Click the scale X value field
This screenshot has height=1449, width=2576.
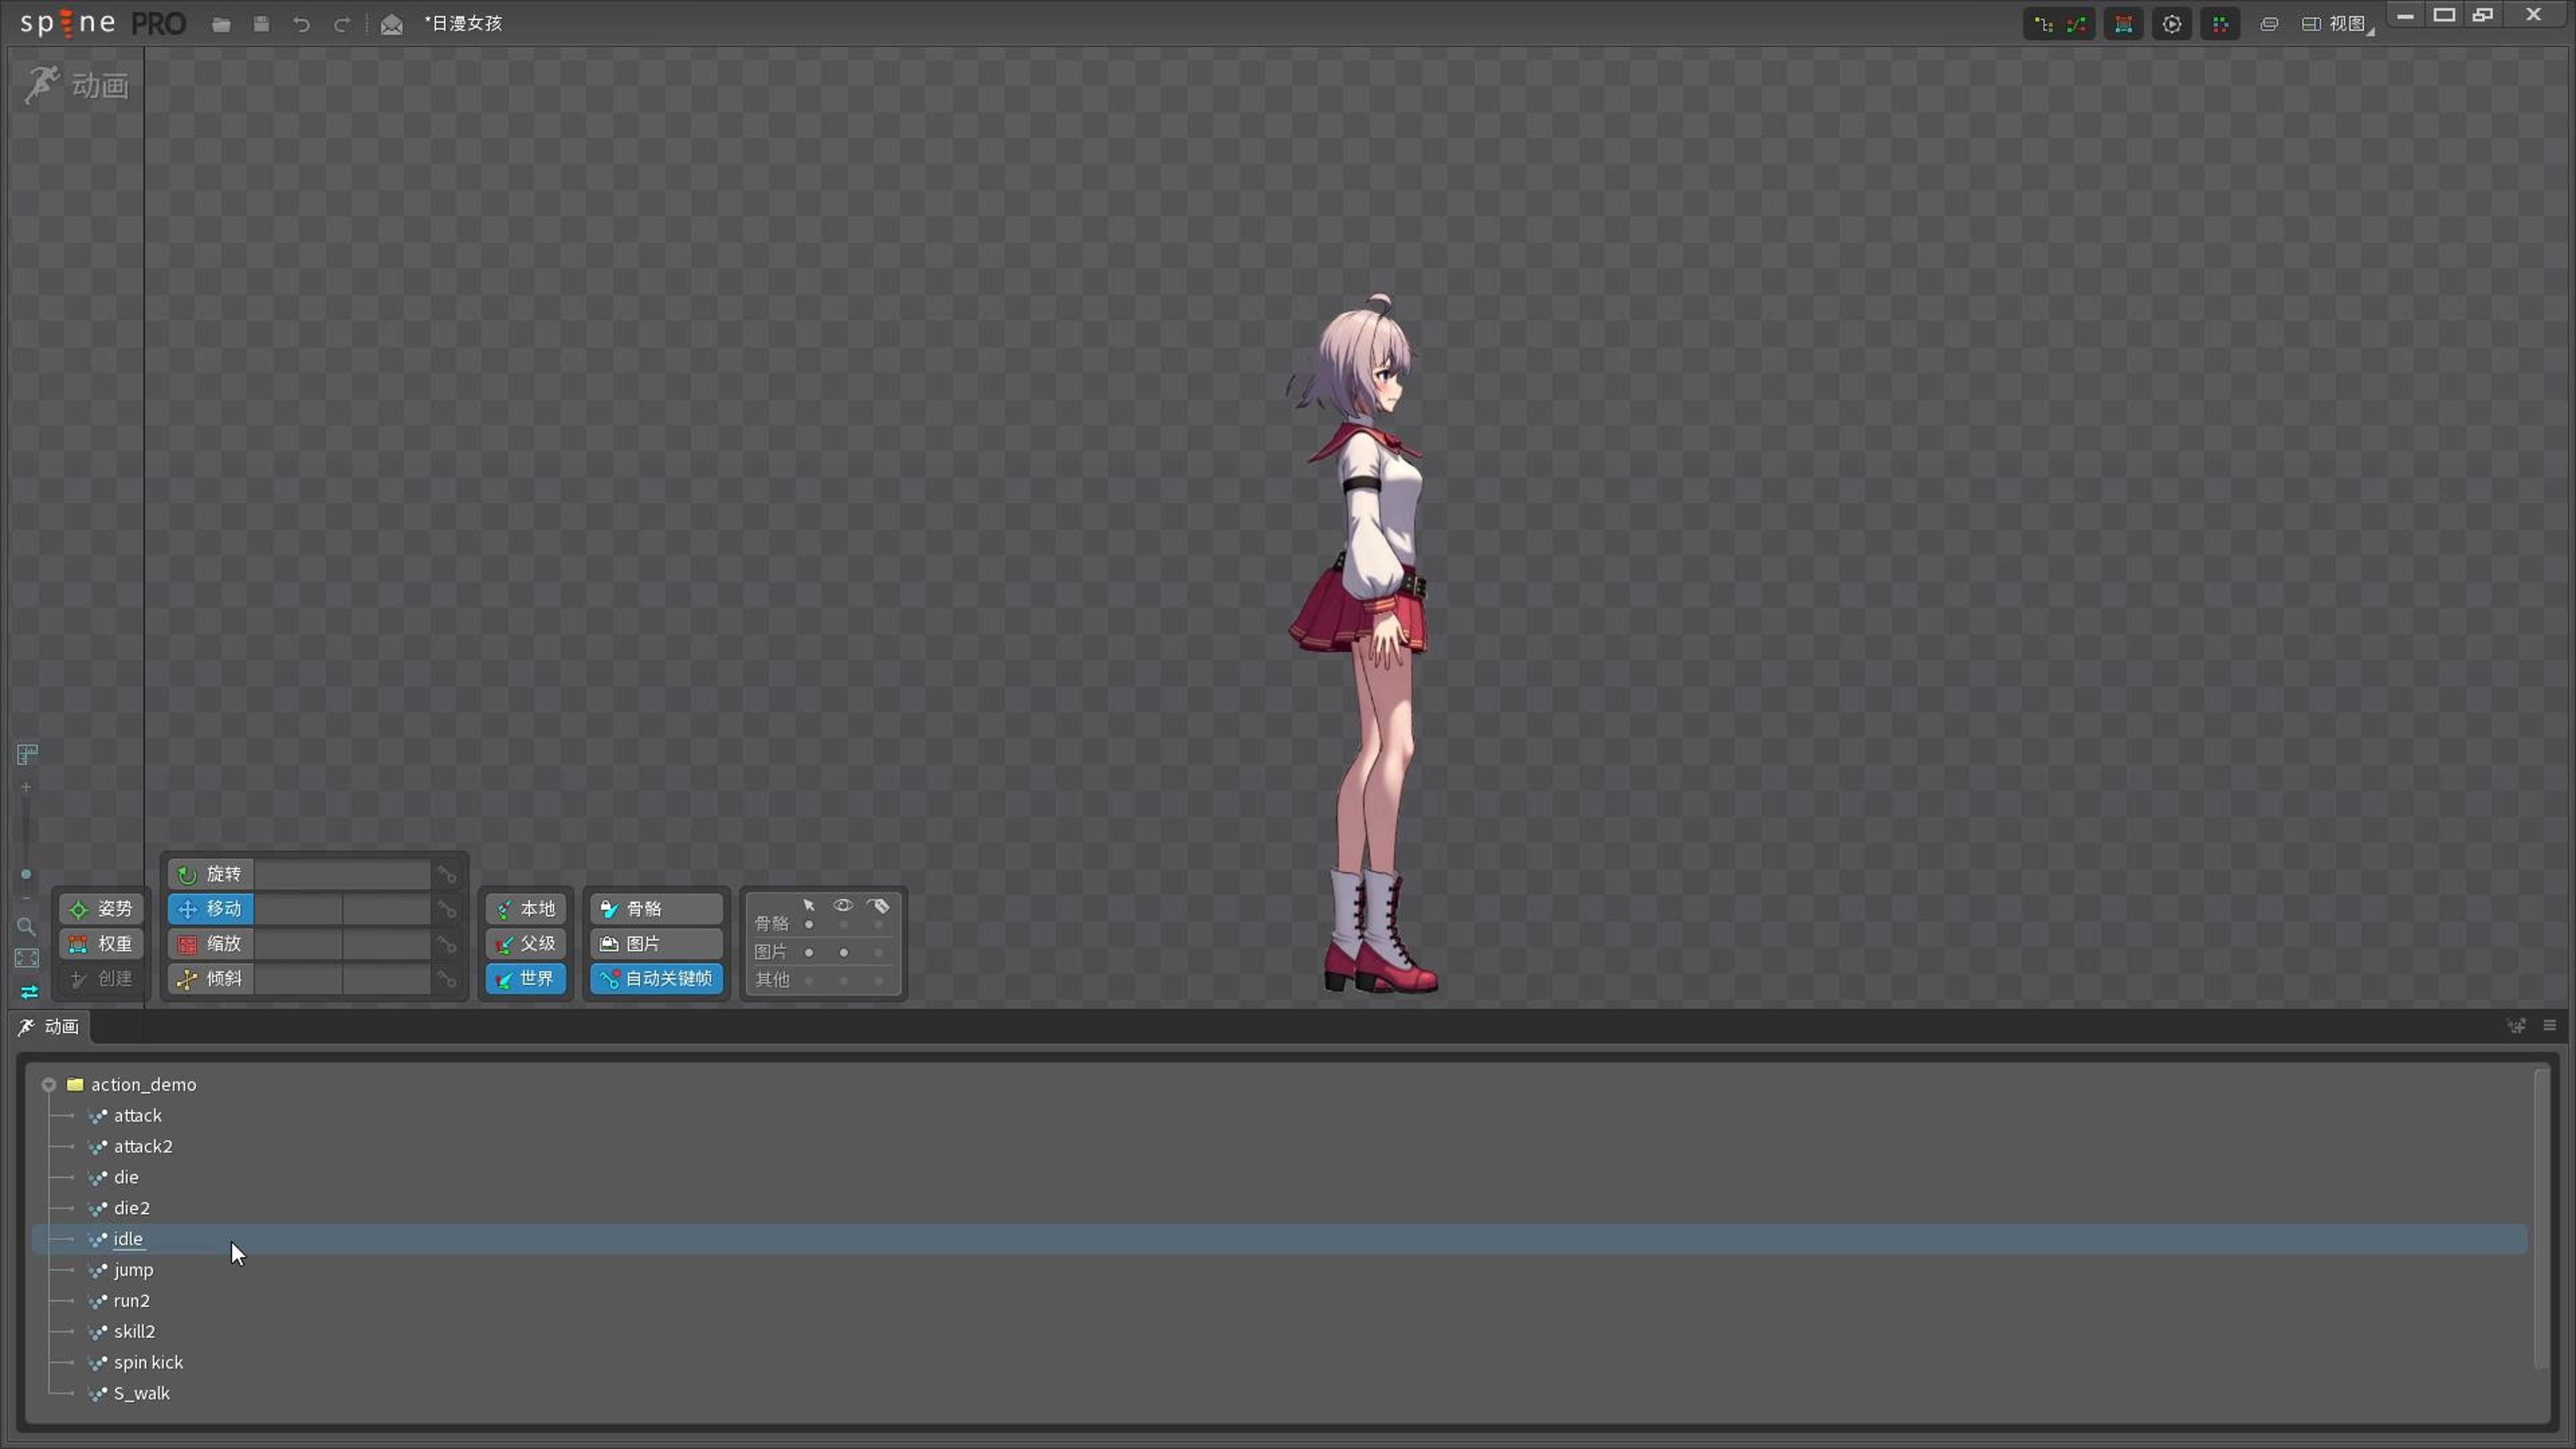coord(298,944)
